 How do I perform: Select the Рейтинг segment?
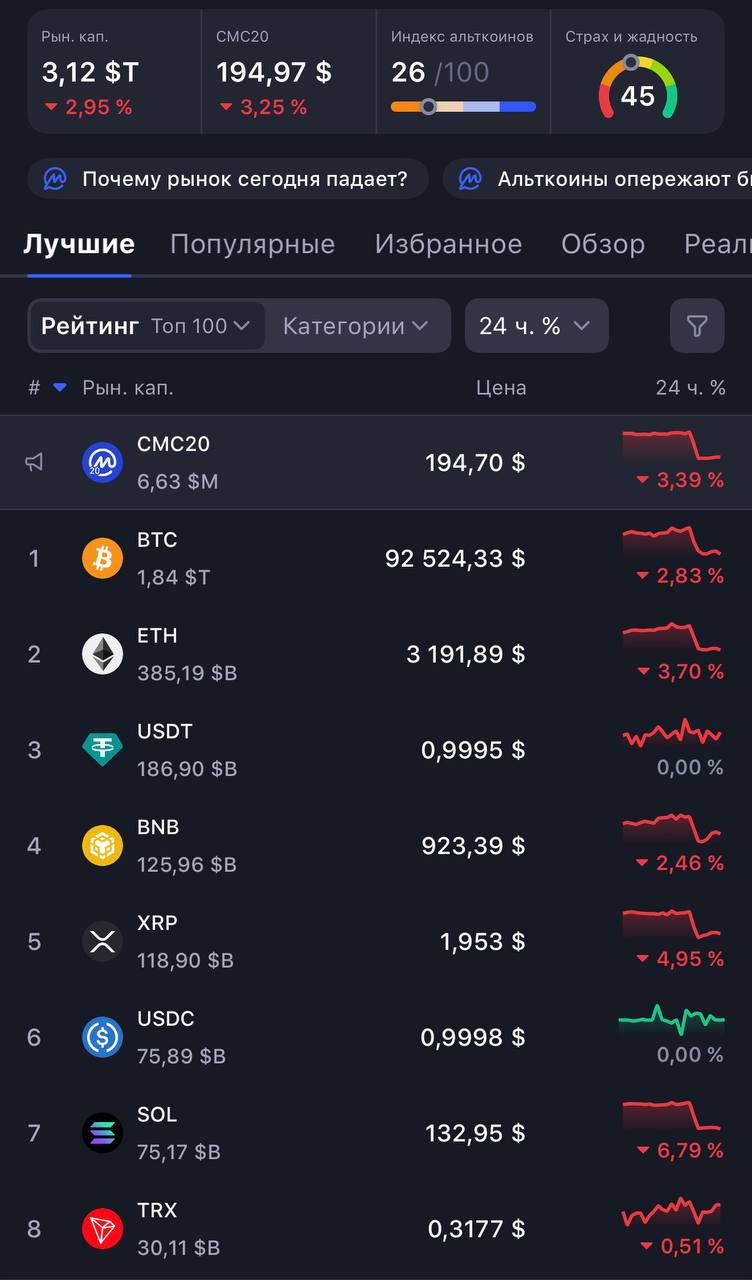coord(90,326)
